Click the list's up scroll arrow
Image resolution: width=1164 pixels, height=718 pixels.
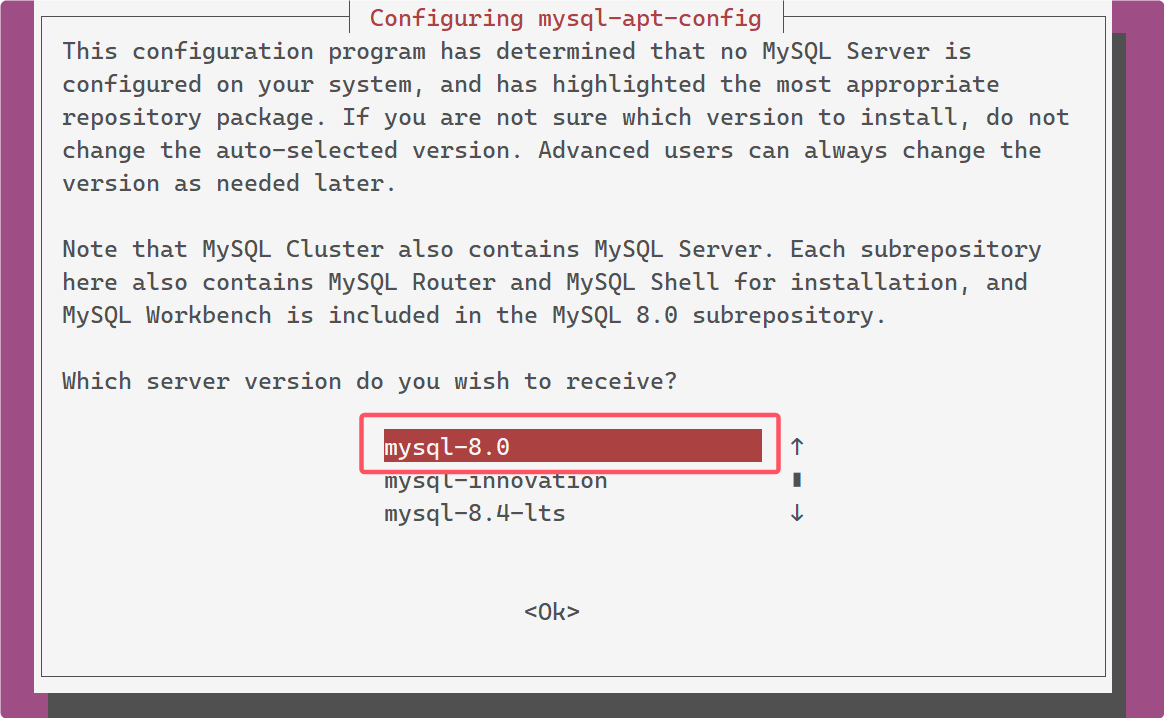[797, 446]
